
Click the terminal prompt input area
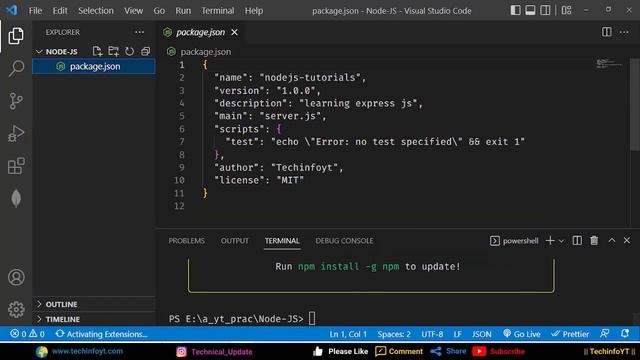[312, 318]
